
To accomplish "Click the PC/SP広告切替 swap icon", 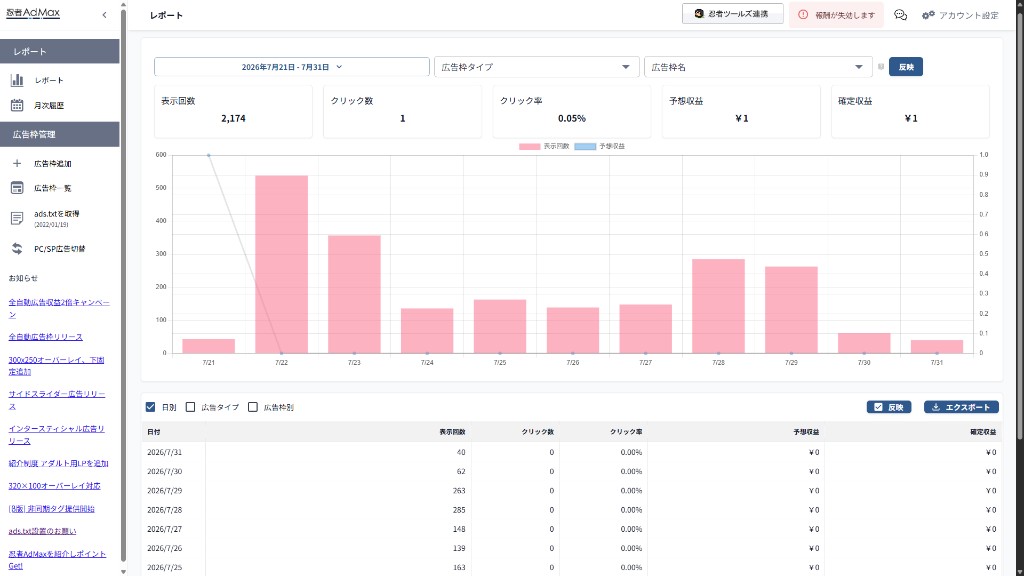I will coord(17,249).
